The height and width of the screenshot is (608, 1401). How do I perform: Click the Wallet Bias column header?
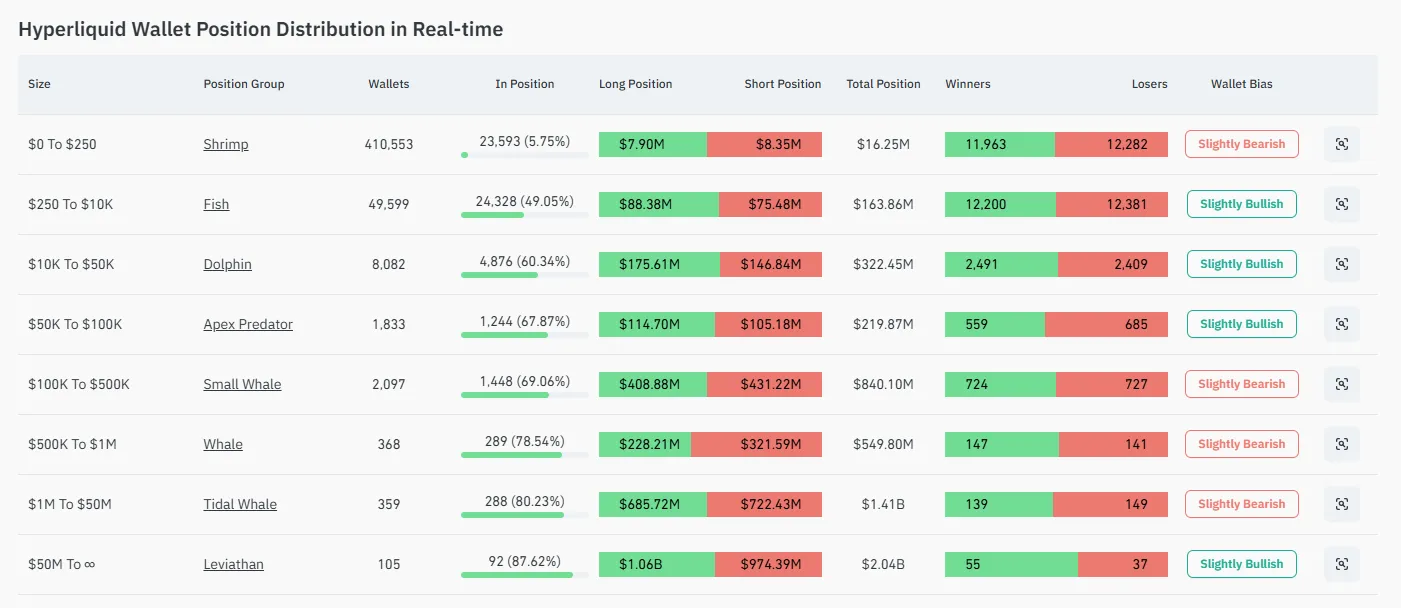click(1242, 84)
